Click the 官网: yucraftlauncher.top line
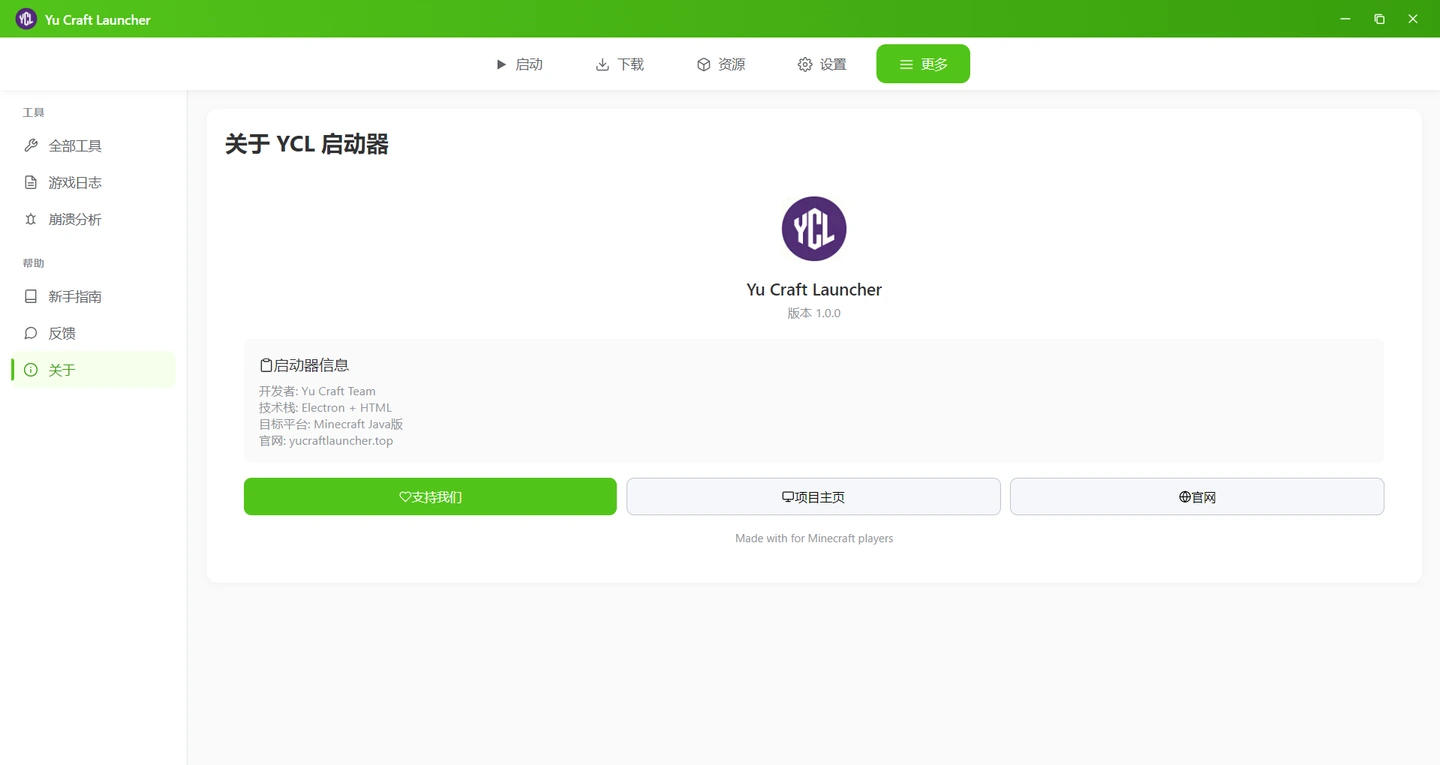Viewport: 1440px width, 765px height. click(x=326, y=441)
